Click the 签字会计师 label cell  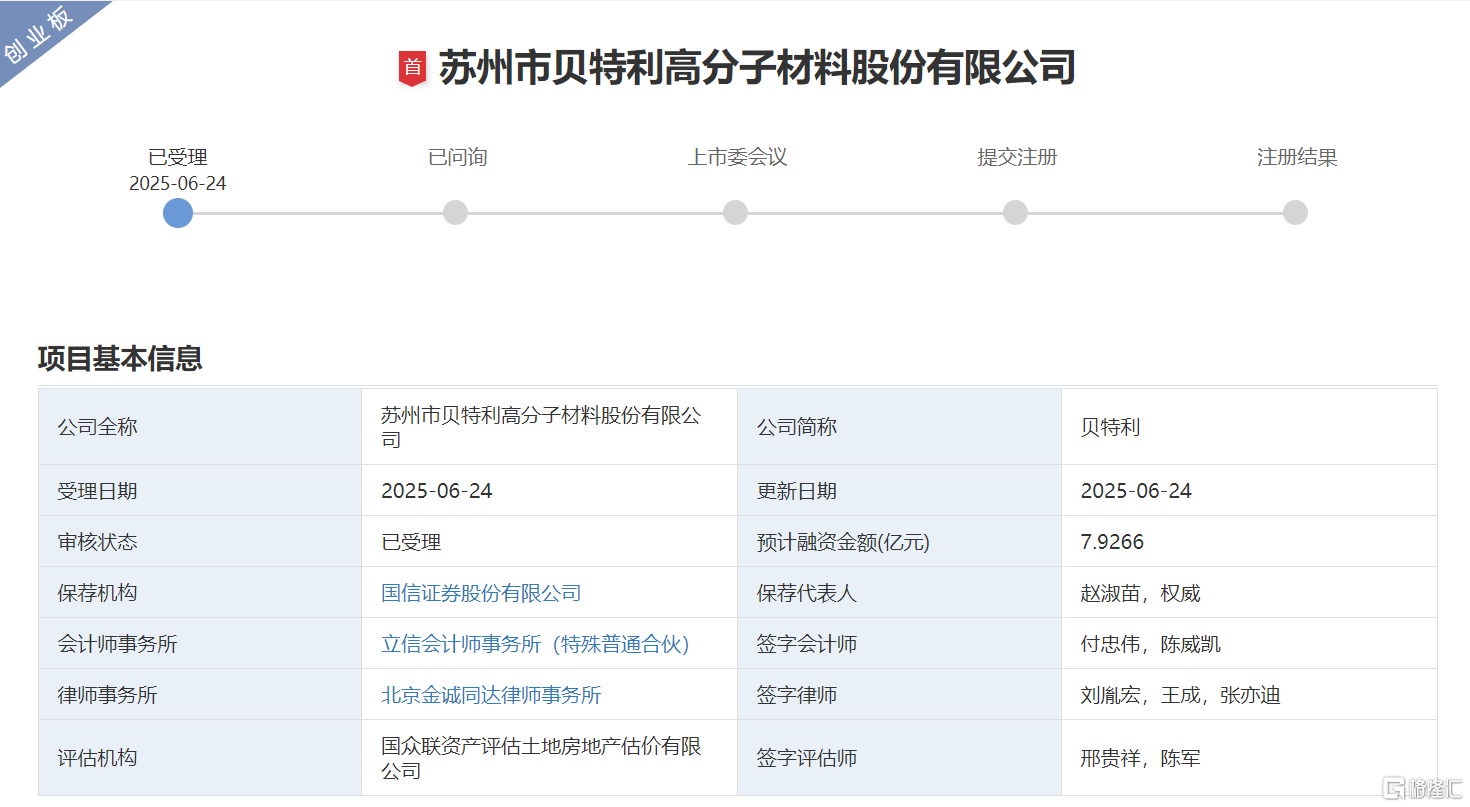[899, 644]
